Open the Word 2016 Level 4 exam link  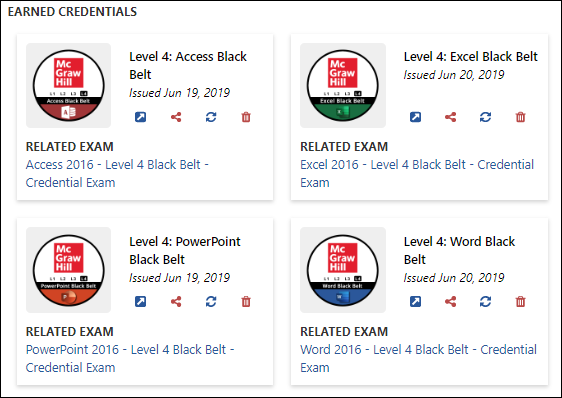pos(419,358)
